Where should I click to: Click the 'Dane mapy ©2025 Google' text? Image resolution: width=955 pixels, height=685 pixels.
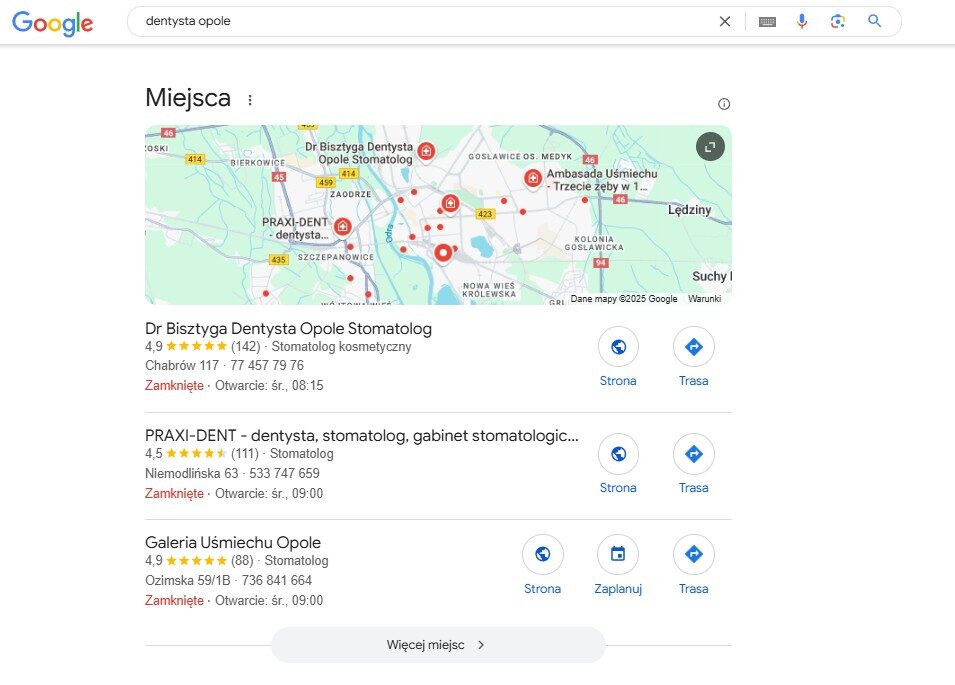pyautogui.click(x=624, y=298)
